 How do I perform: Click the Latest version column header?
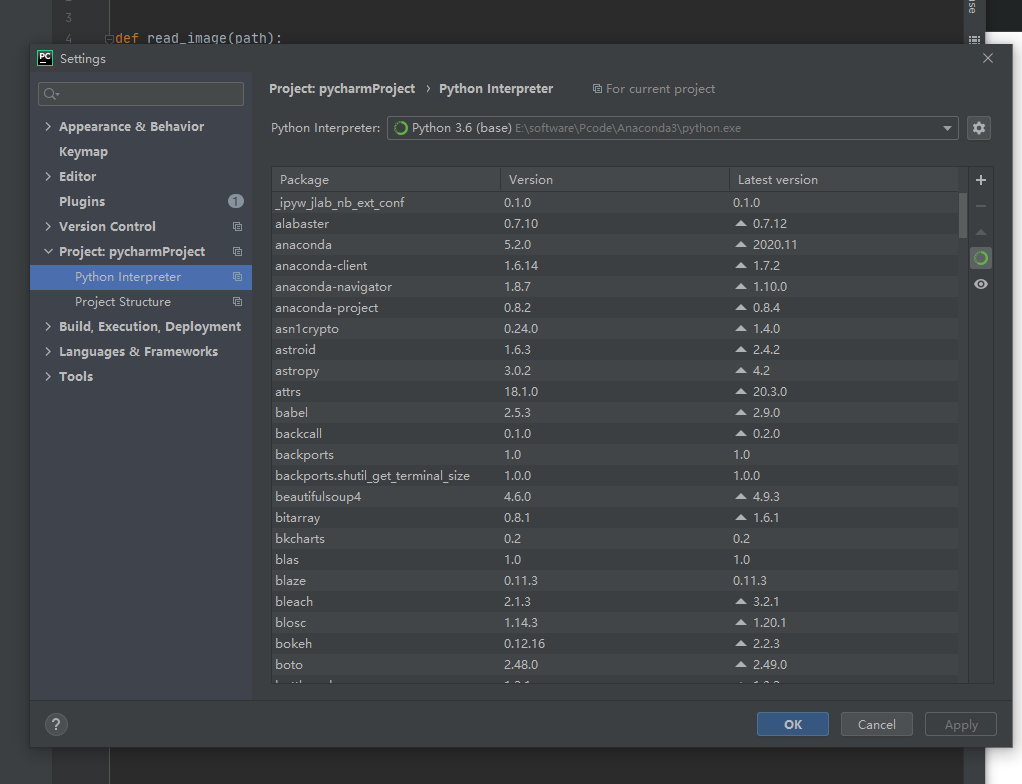point(844,179)
